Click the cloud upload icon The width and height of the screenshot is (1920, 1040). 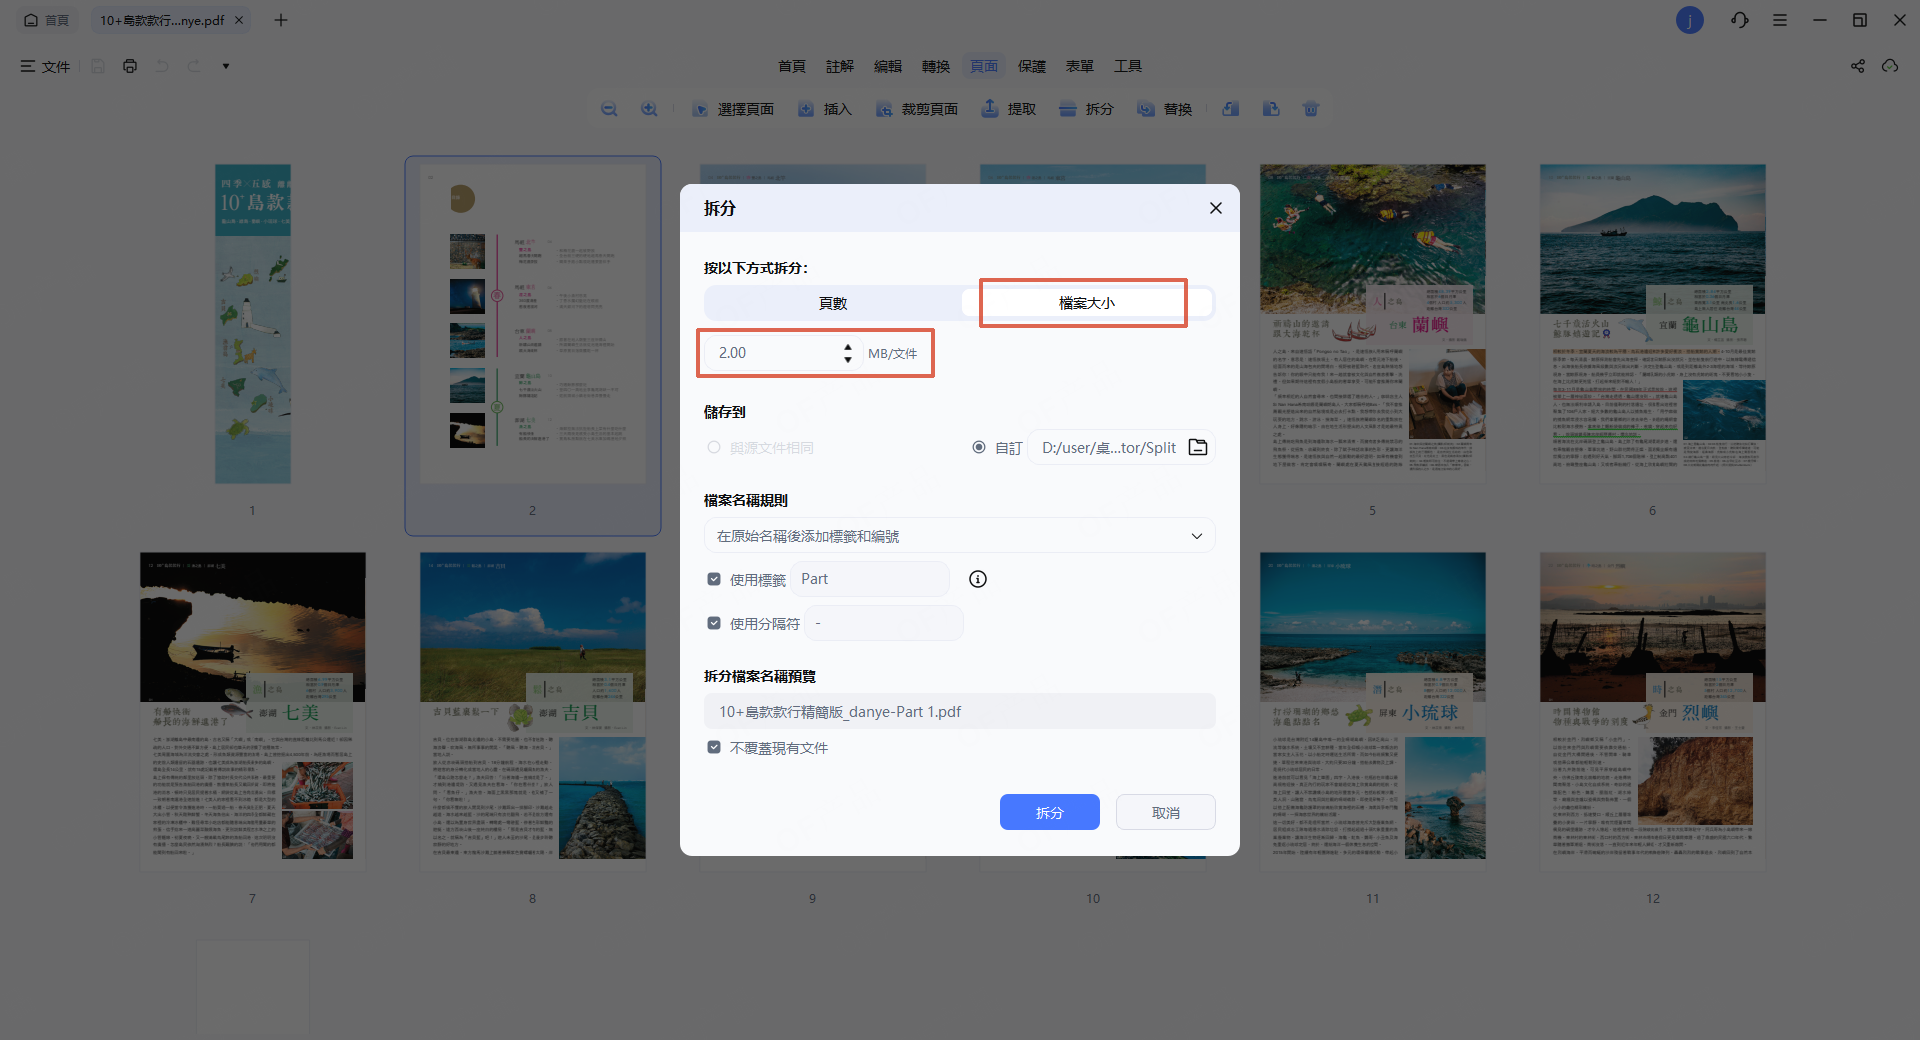coord(1890,66)
